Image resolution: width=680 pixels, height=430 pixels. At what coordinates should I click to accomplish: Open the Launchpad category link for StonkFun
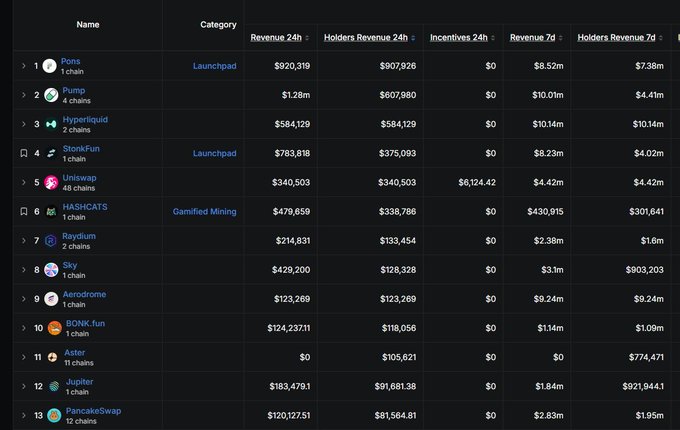point(215,153)
